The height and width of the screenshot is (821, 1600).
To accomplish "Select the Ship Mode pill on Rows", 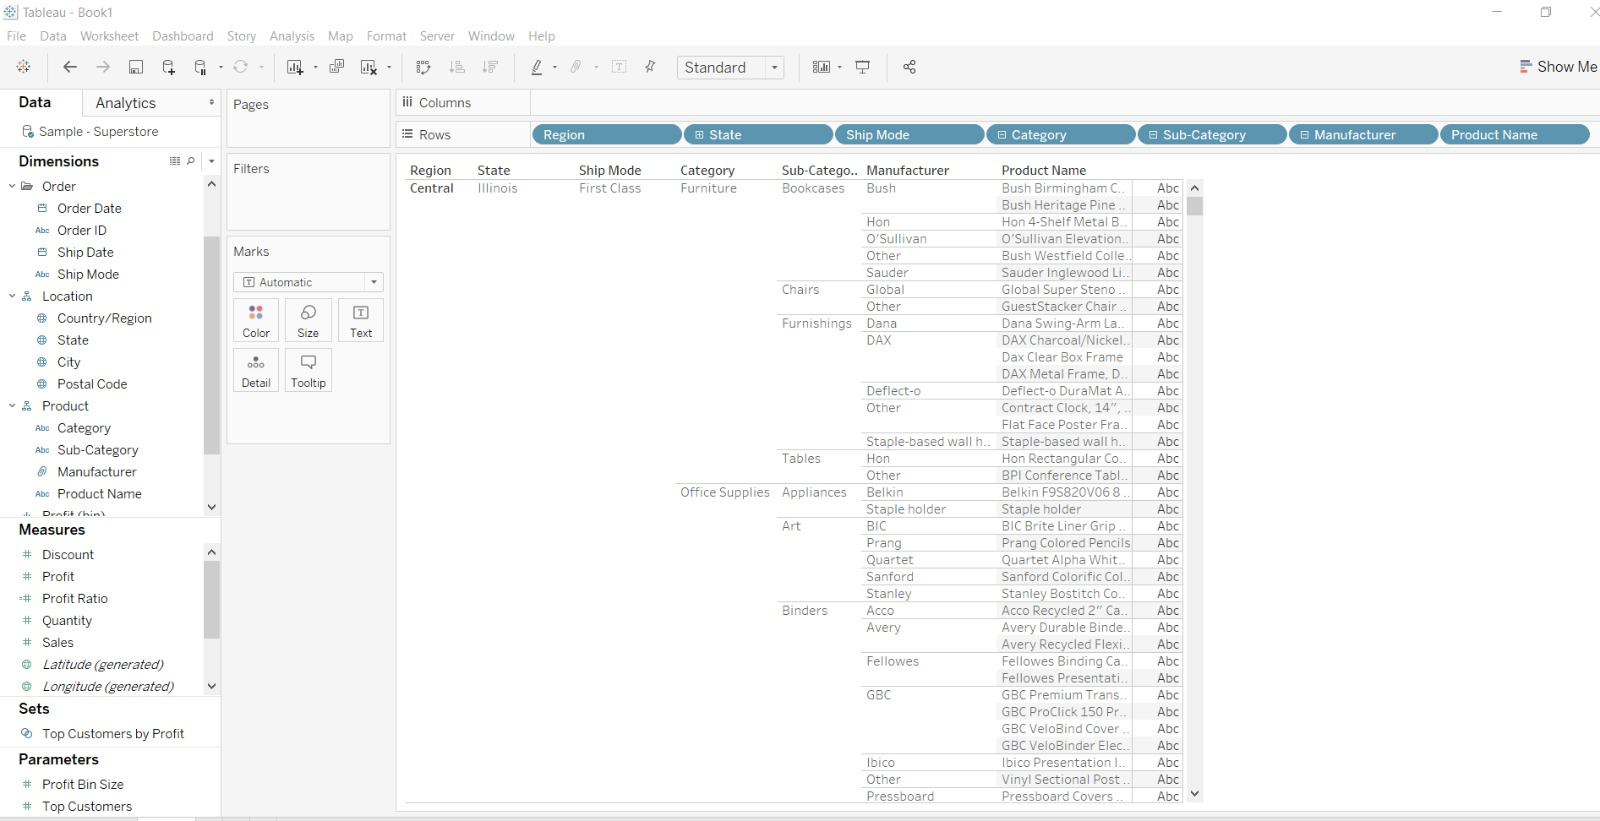I will (909, 135).
